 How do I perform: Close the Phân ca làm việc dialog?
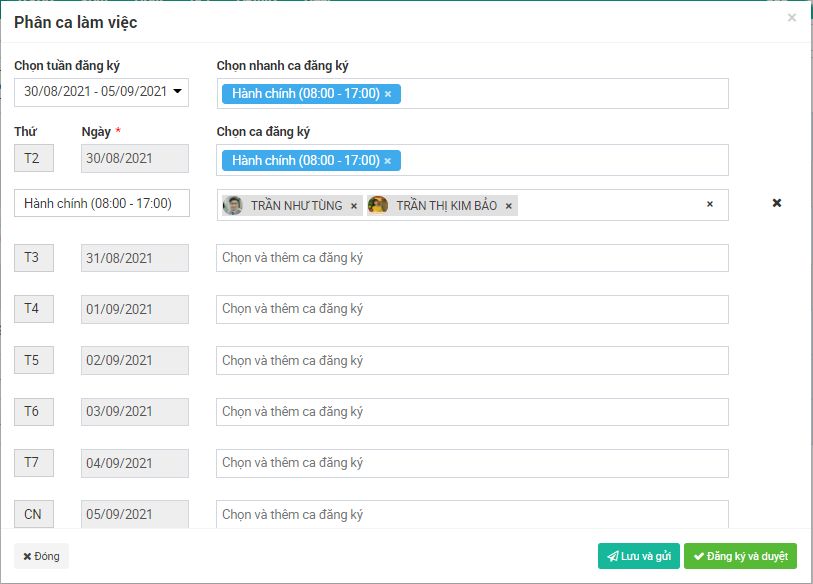coord(792,18)
